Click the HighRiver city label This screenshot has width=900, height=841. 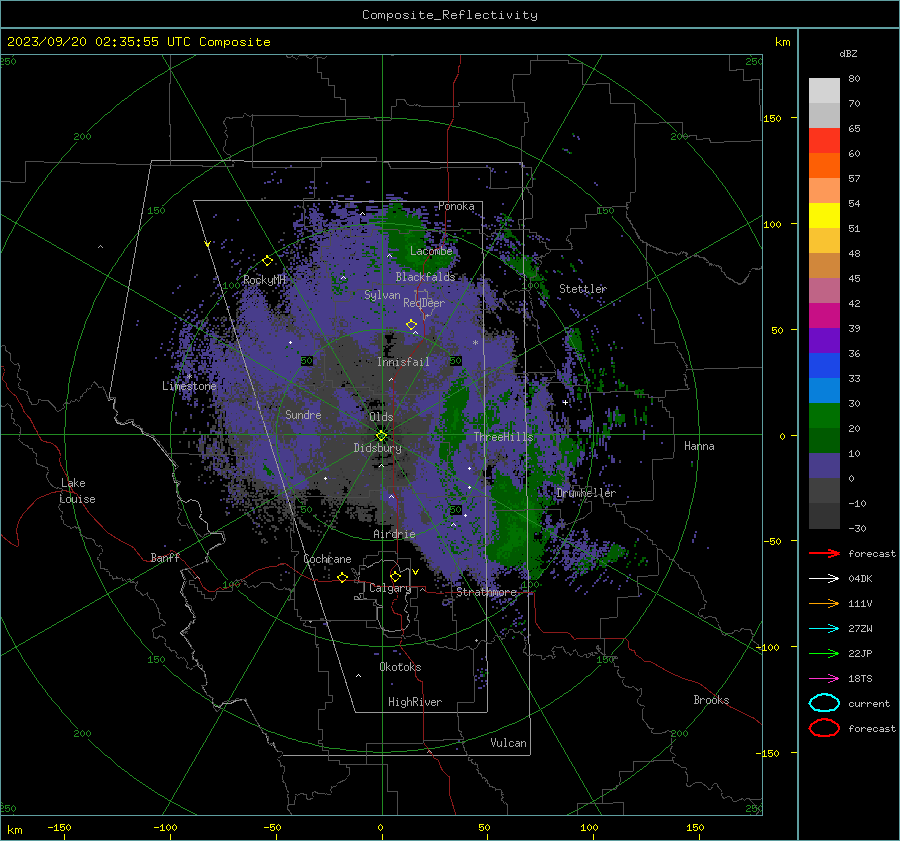tap(415, 702)
